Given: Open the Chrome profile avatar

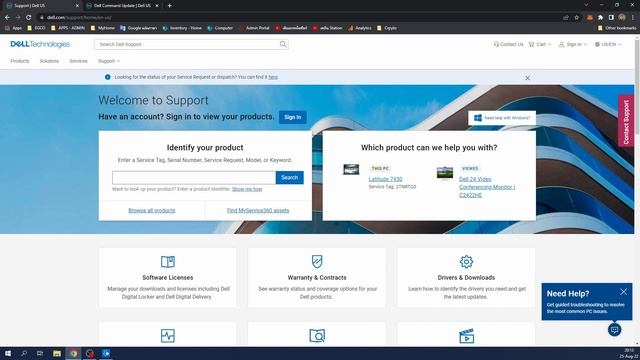Looking at the screenshot, I should (622, 18).
